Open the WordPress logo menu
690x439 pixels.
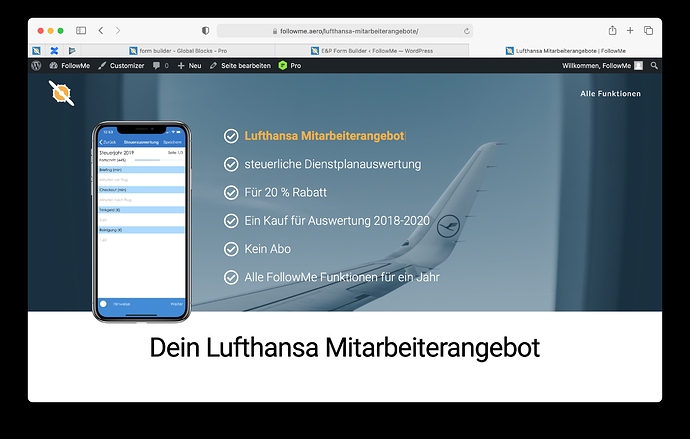pos(37,66)
